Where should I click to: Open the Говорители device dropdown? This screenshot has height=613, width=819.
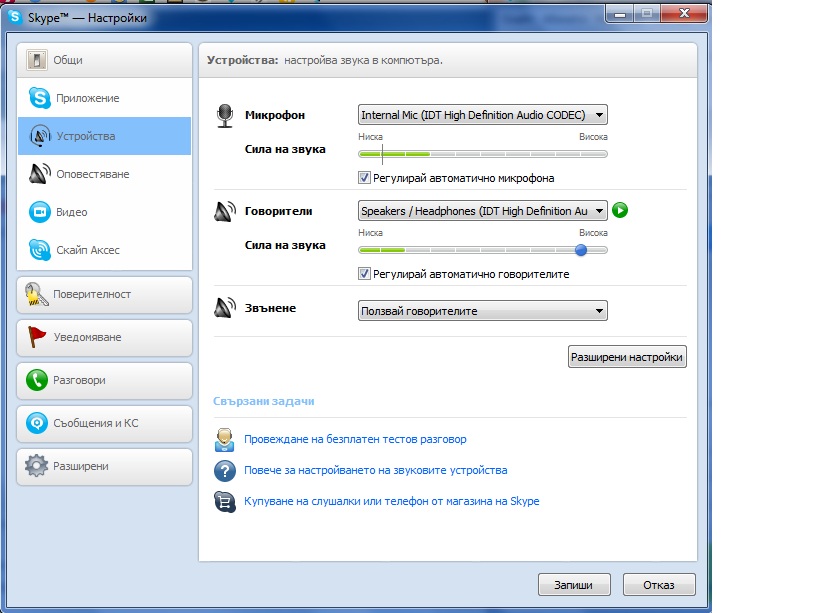point(483,211)
